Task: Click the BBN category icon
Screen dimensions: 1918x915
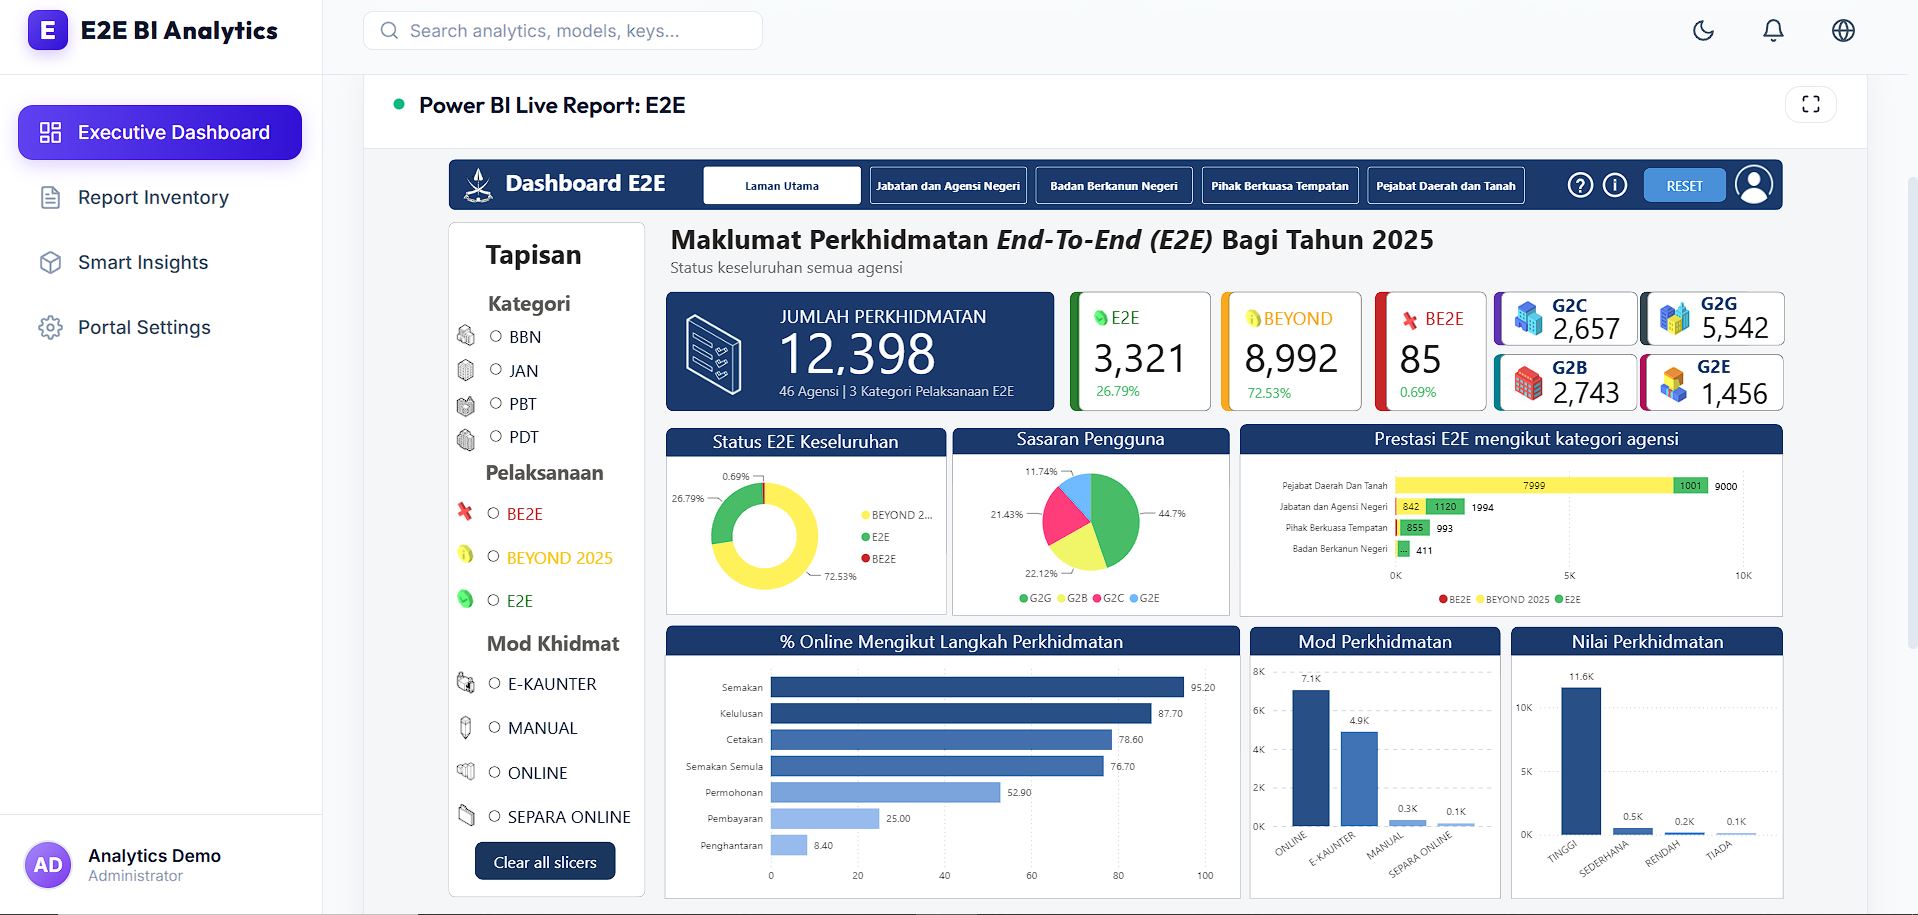Action: (465, 335)
